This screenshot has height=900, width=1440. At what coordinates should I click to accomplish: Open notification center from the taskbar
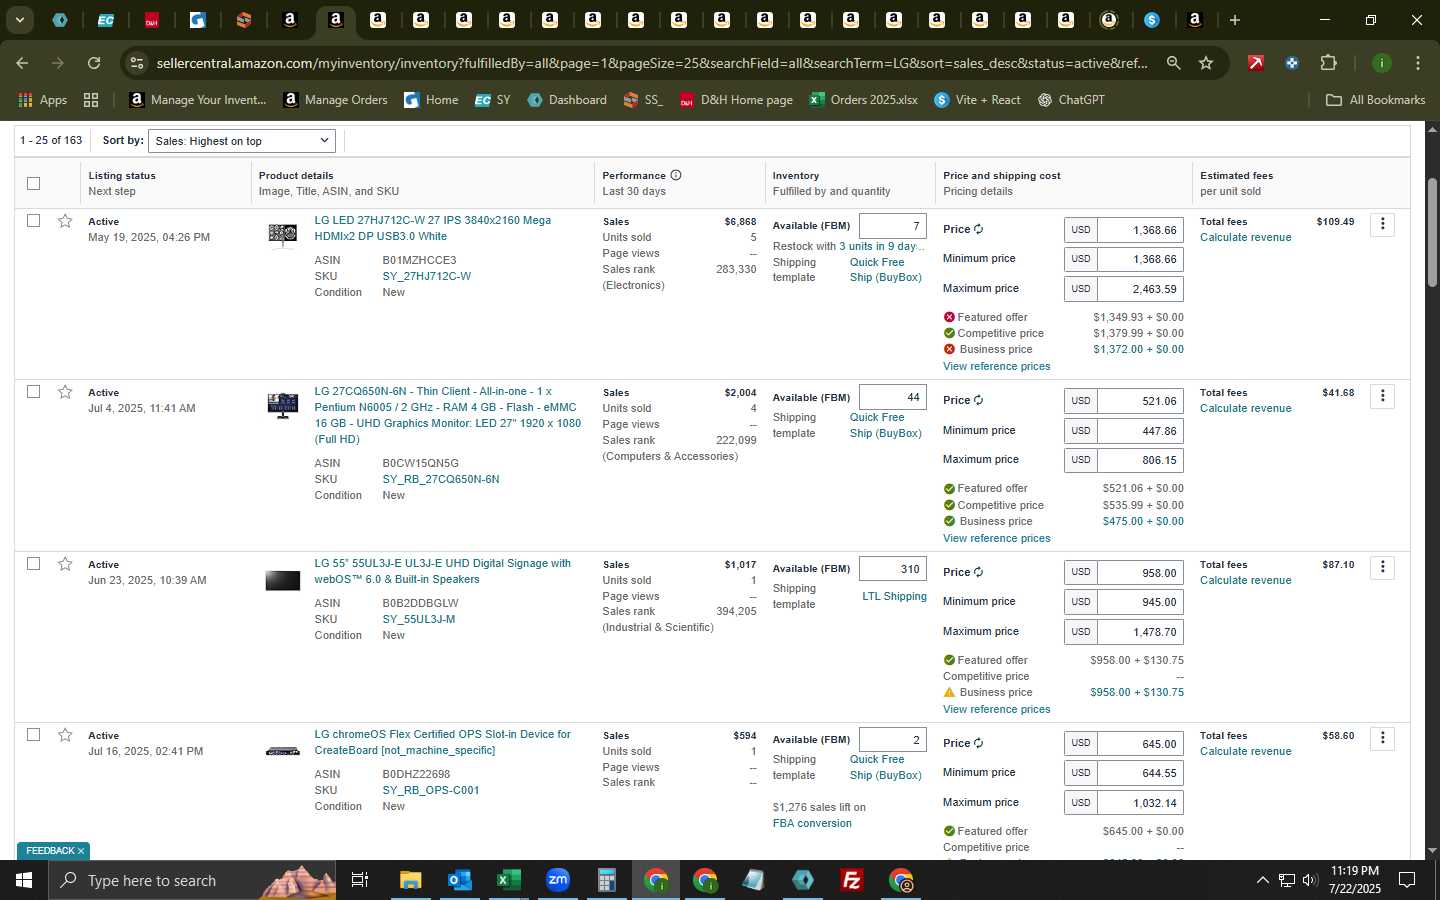click(x=1407, y=880)
